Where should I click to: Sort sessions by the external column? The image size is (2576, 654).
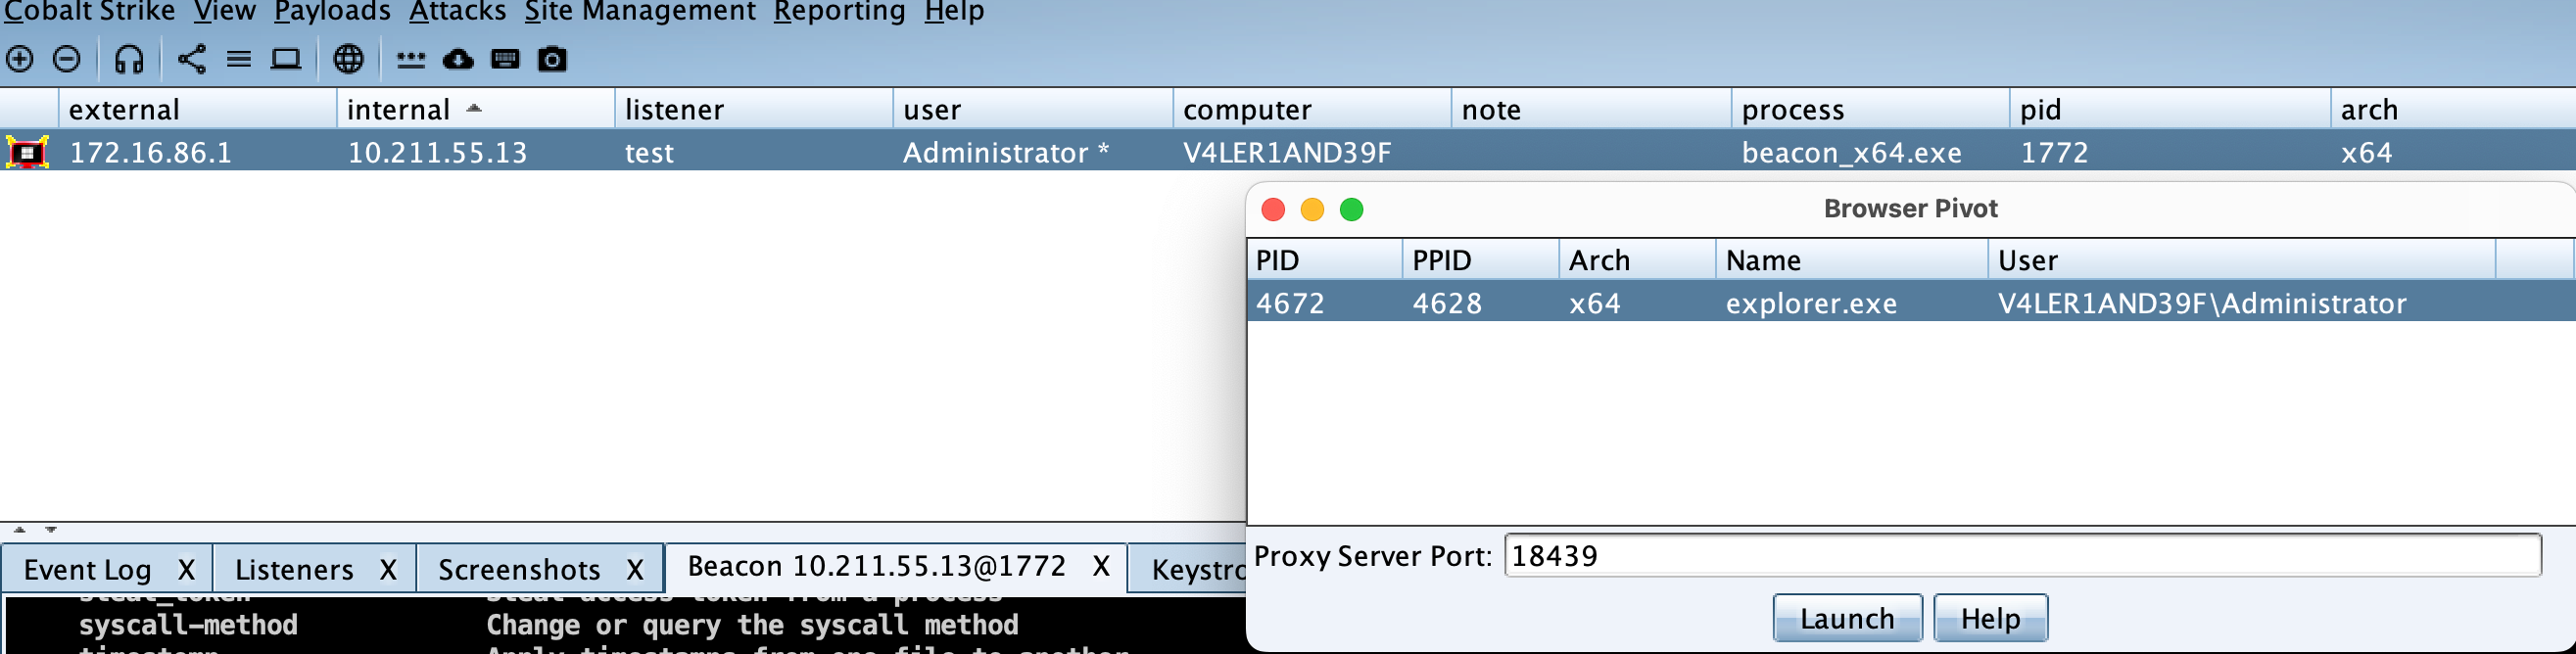coord(197,109)
